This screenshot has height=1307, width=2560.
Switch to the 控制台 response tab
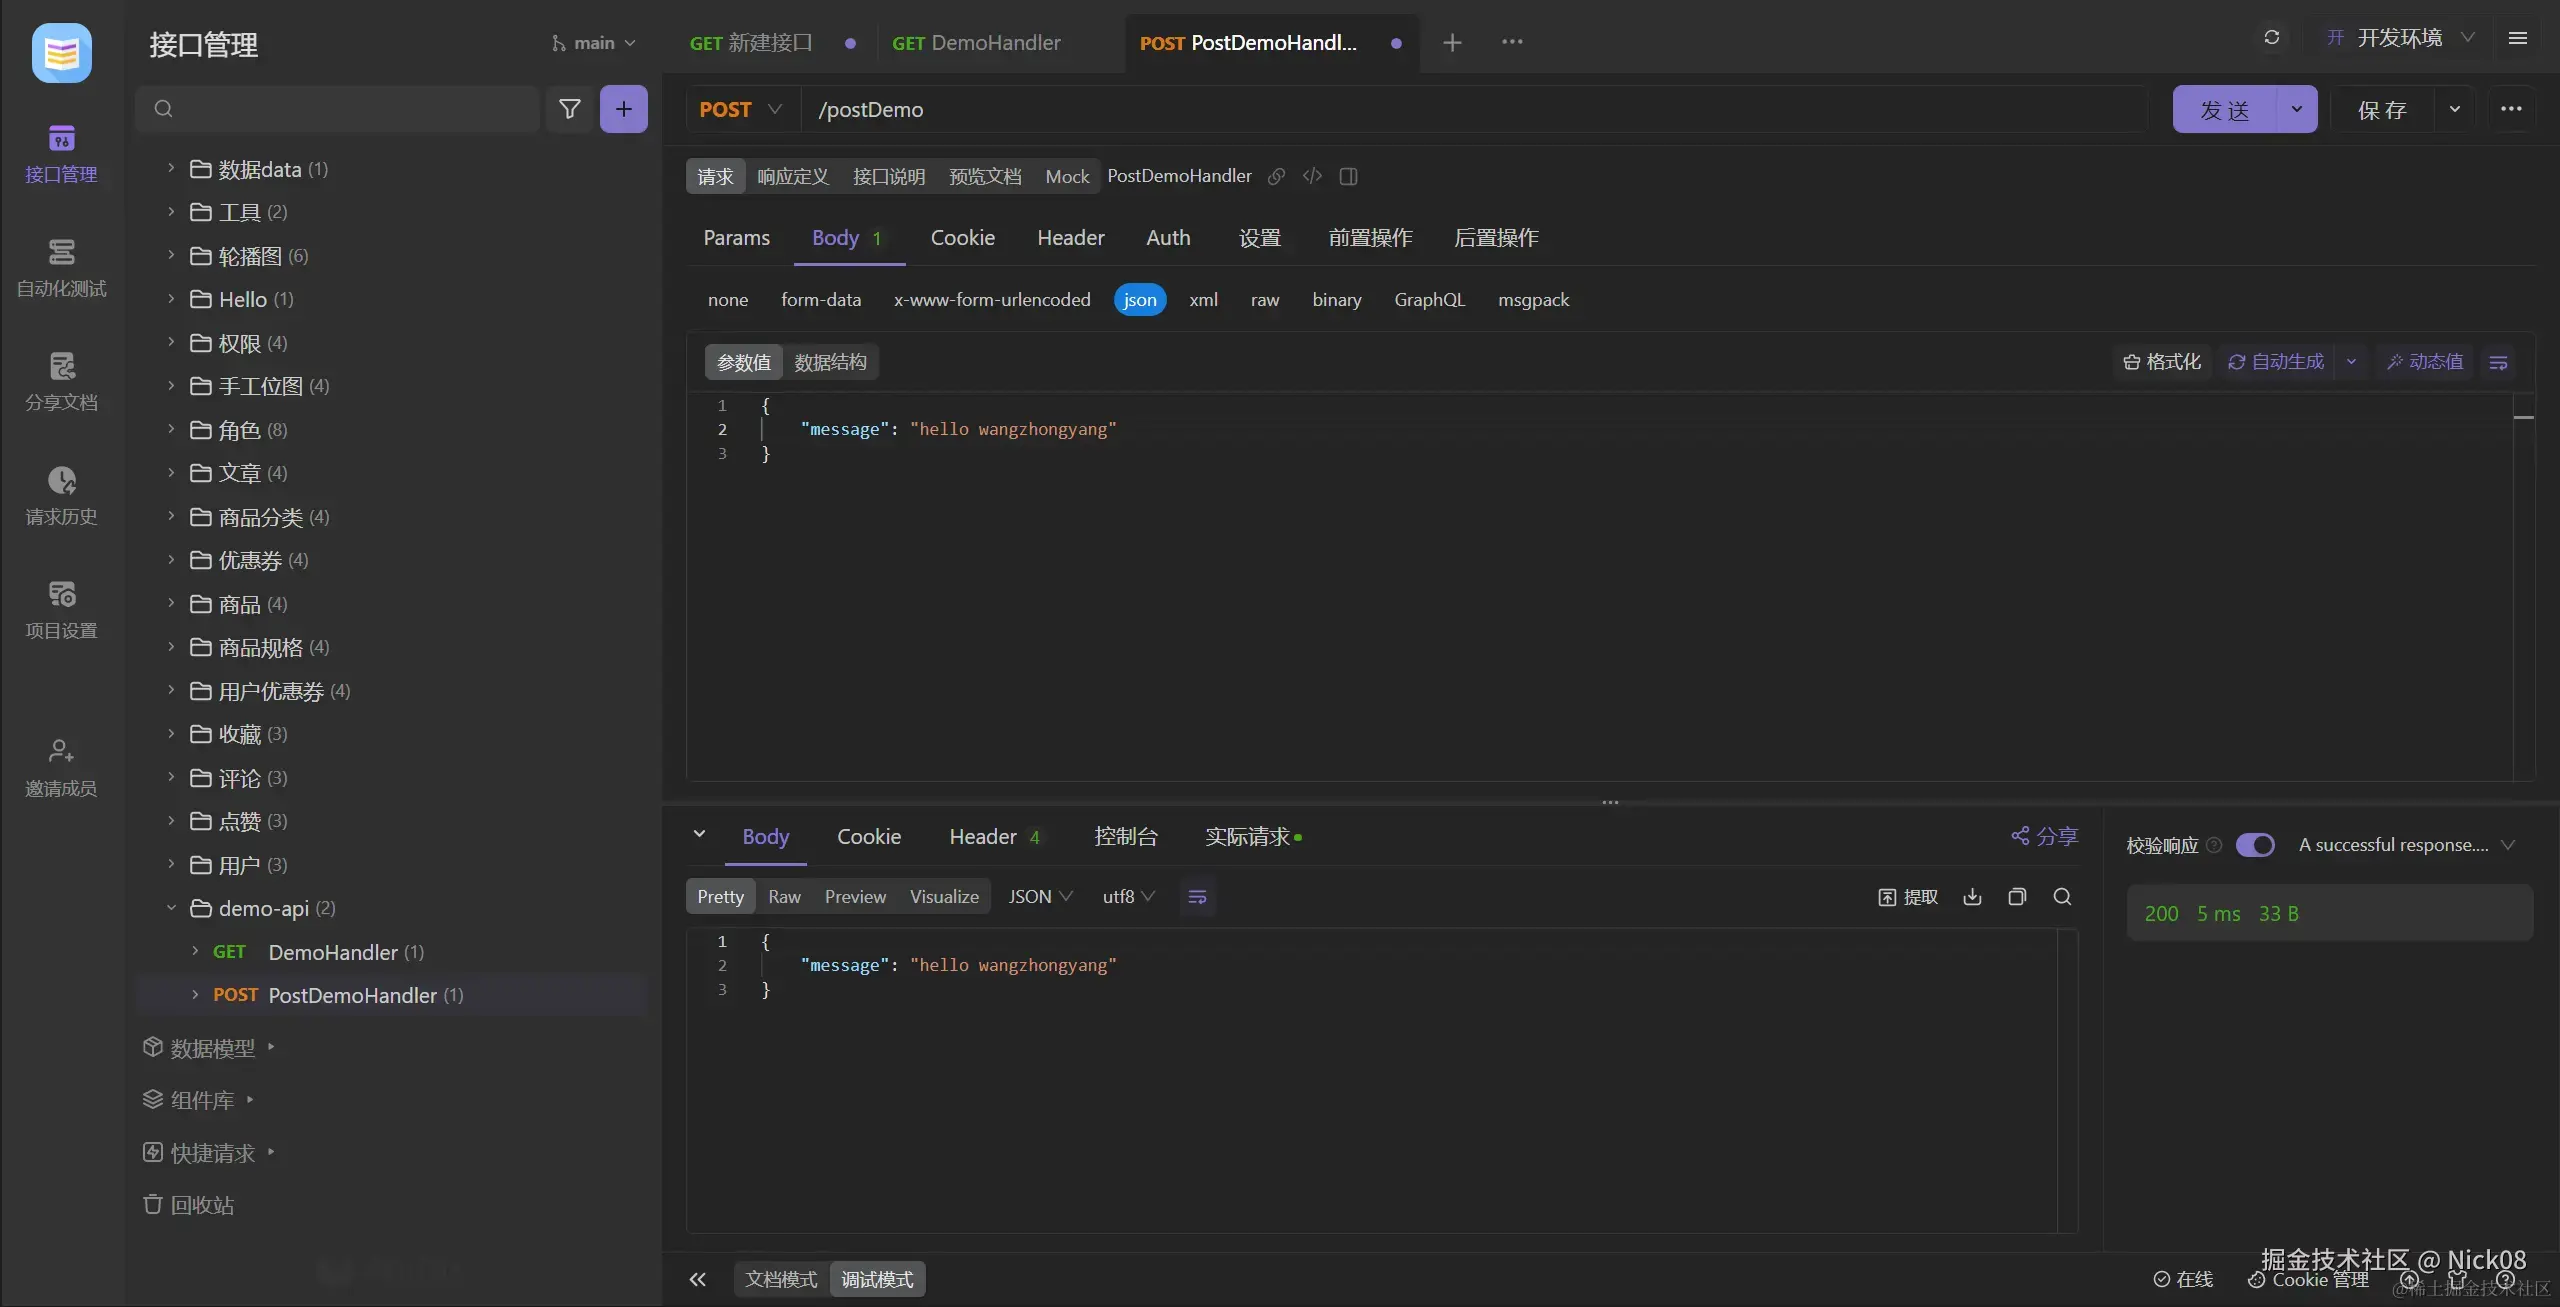[x=1125, y=837]
